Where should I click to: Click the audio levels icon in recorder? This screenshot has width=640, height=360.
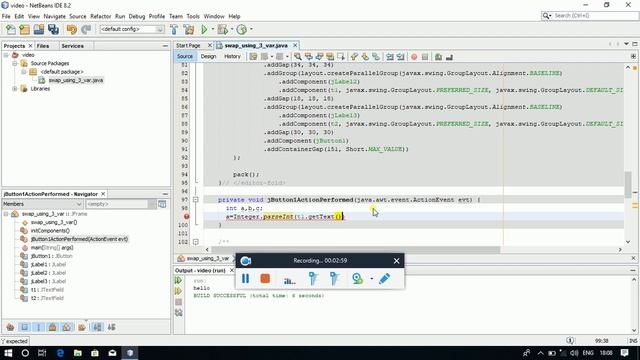pos(289,280)
